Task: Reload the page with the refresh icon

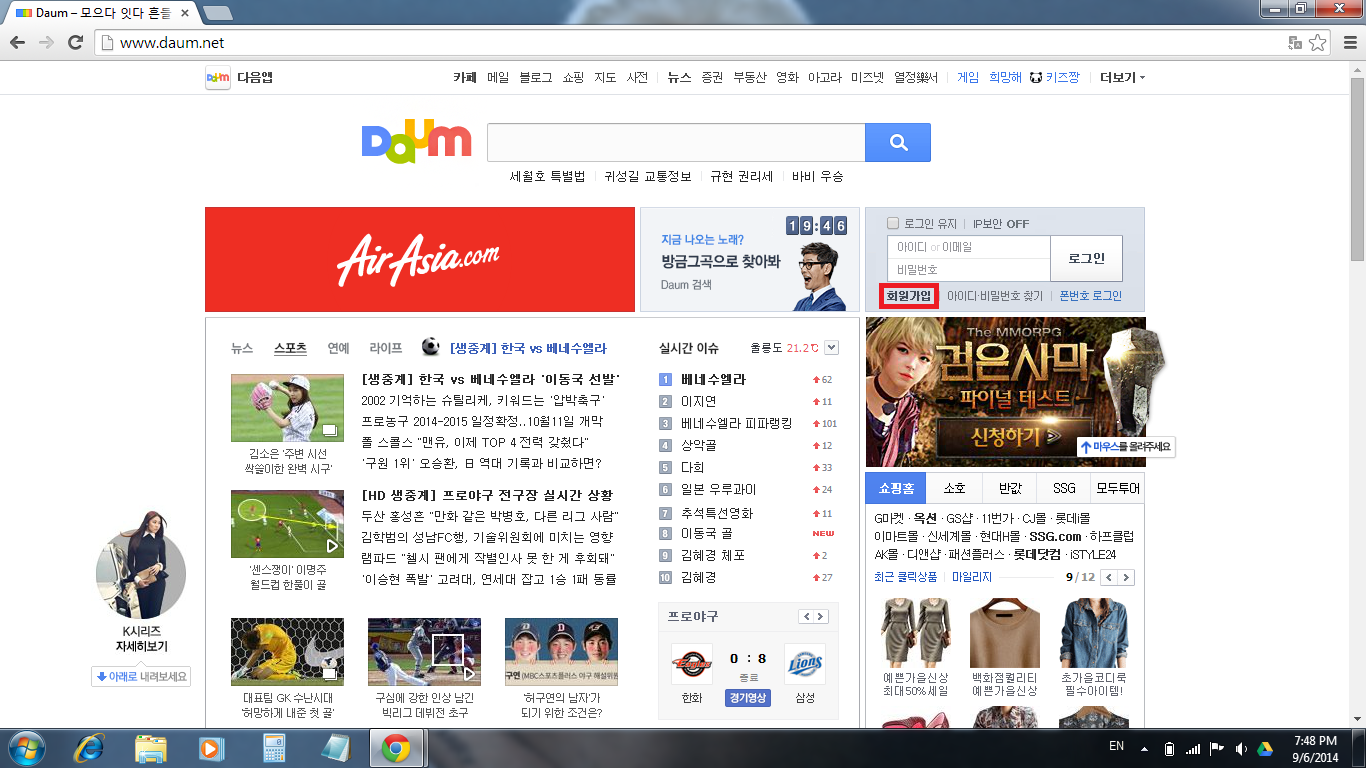Action: coord(75,43)
